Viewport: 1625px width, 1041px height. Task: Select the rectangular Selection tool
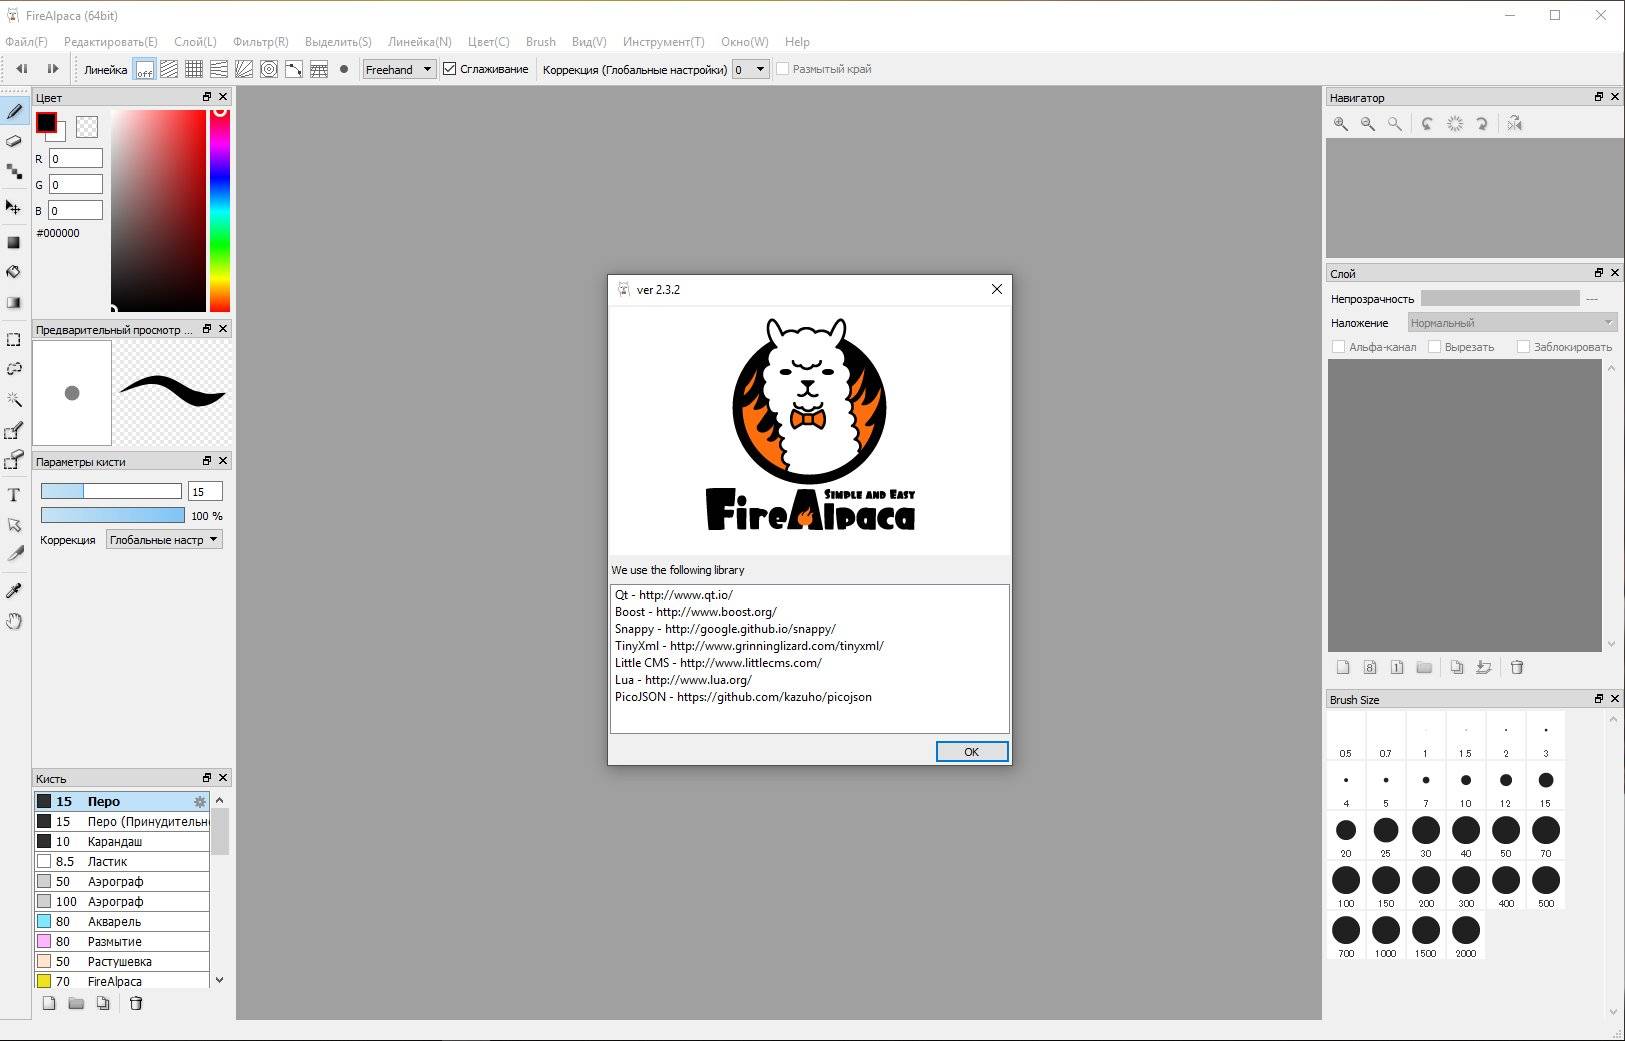[14, 339]
